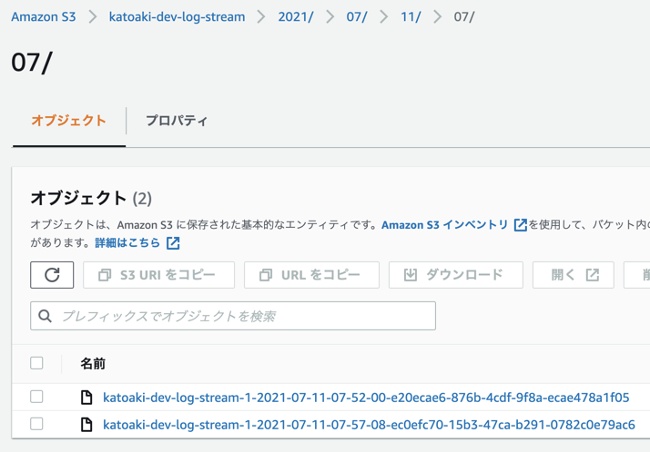This screenshot has width=650, height=452.
Task: Click the URL をコピー button
Action: point(312,275)
